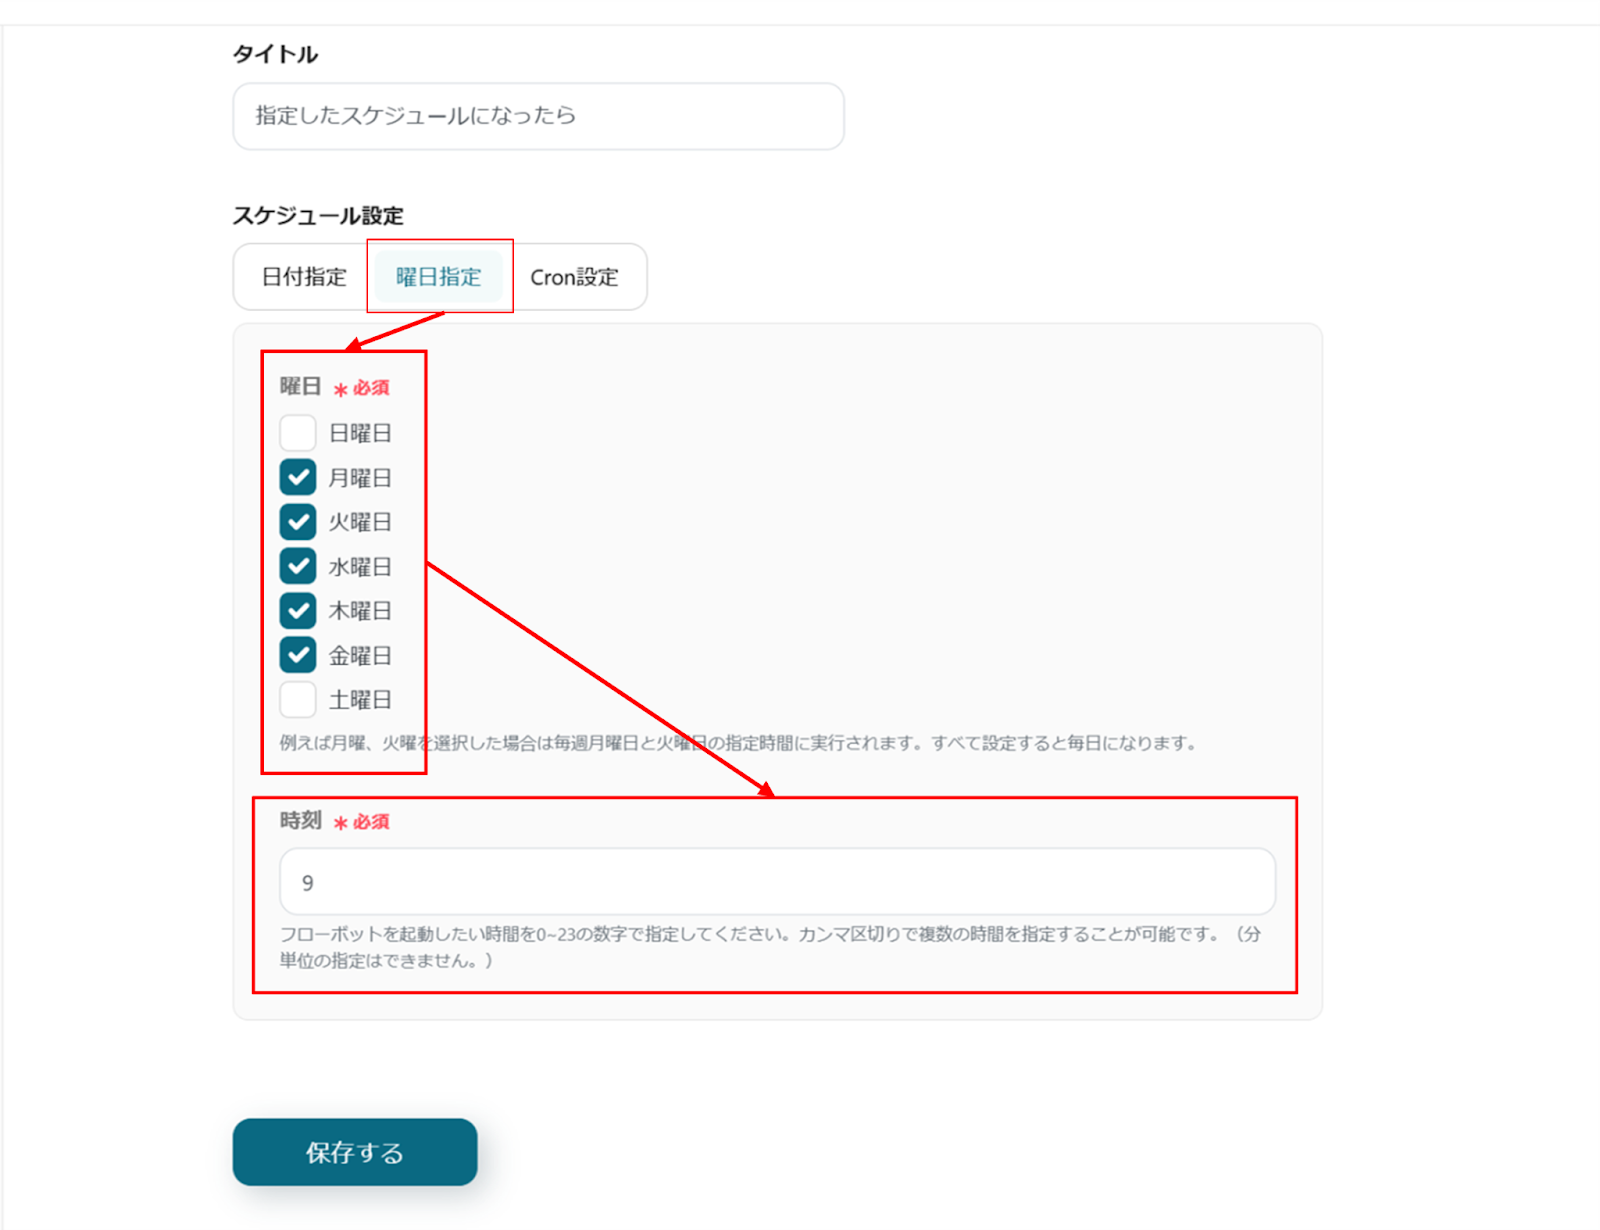Check the 土曜日 checkbox
The width and height of the screenshot is (1600, 1230).
tap(298, 699)
